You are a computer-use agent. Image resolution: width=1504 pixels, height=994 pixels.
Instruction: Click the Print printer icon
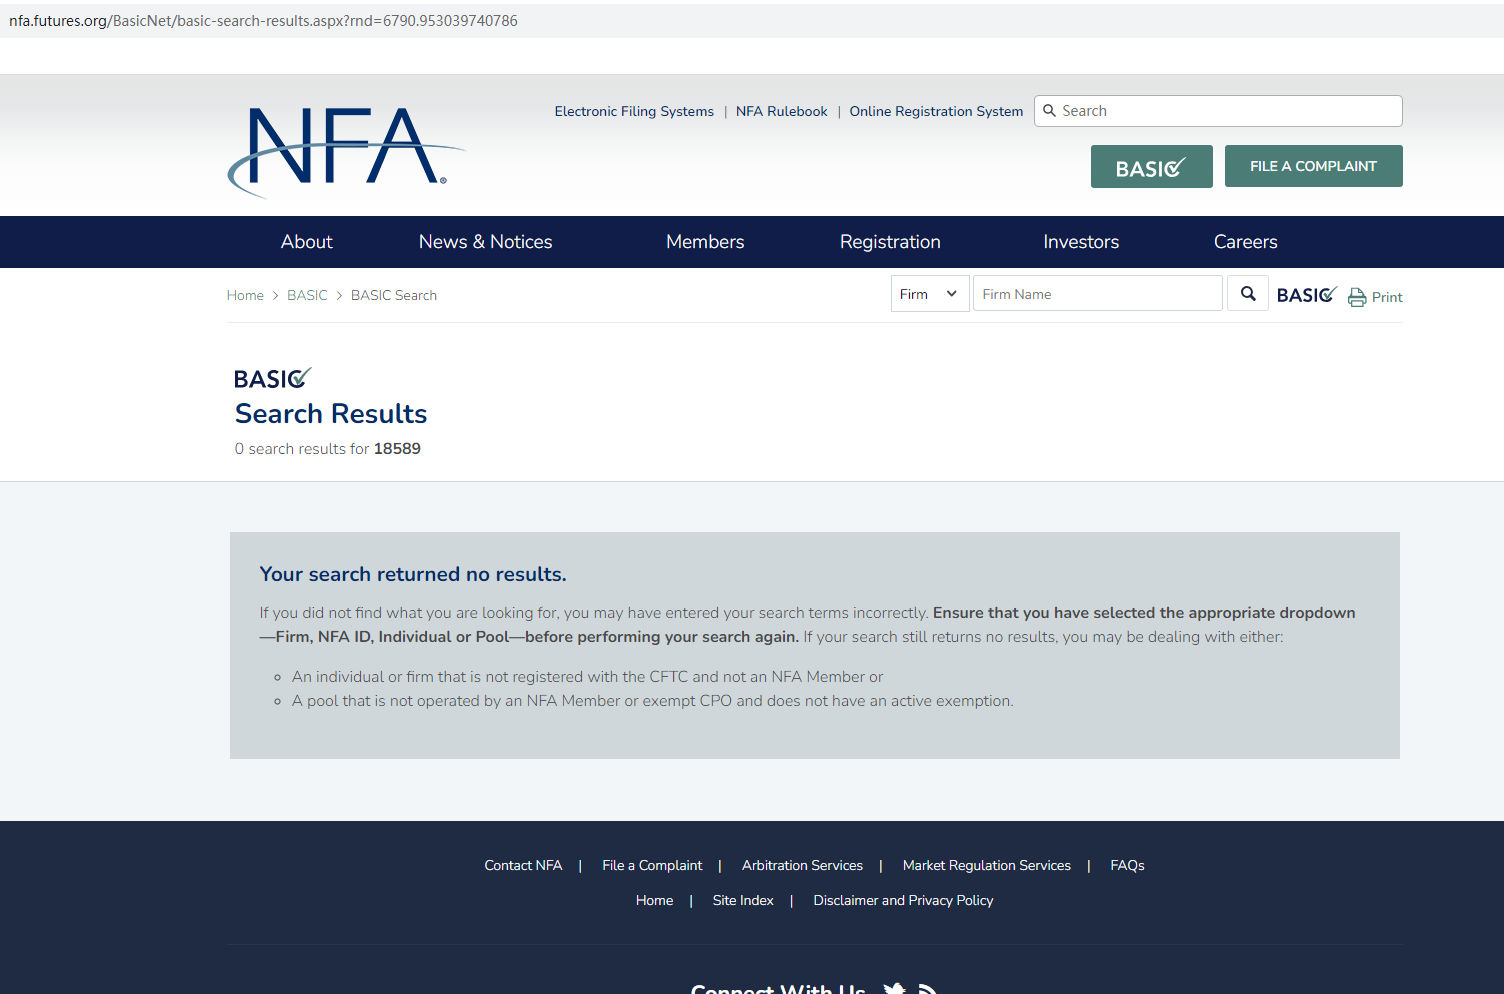1357,297
